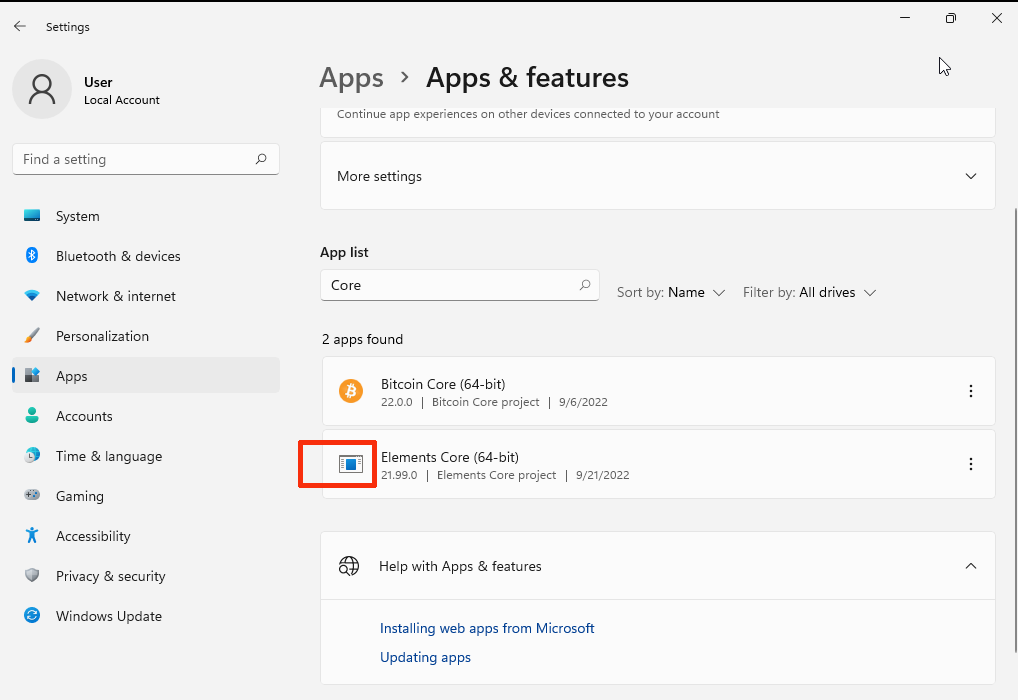Image resolution: width=1018 pixels, height=700 pixels.
Task: Open Windows Update settings
Action: tap(107, 616)
